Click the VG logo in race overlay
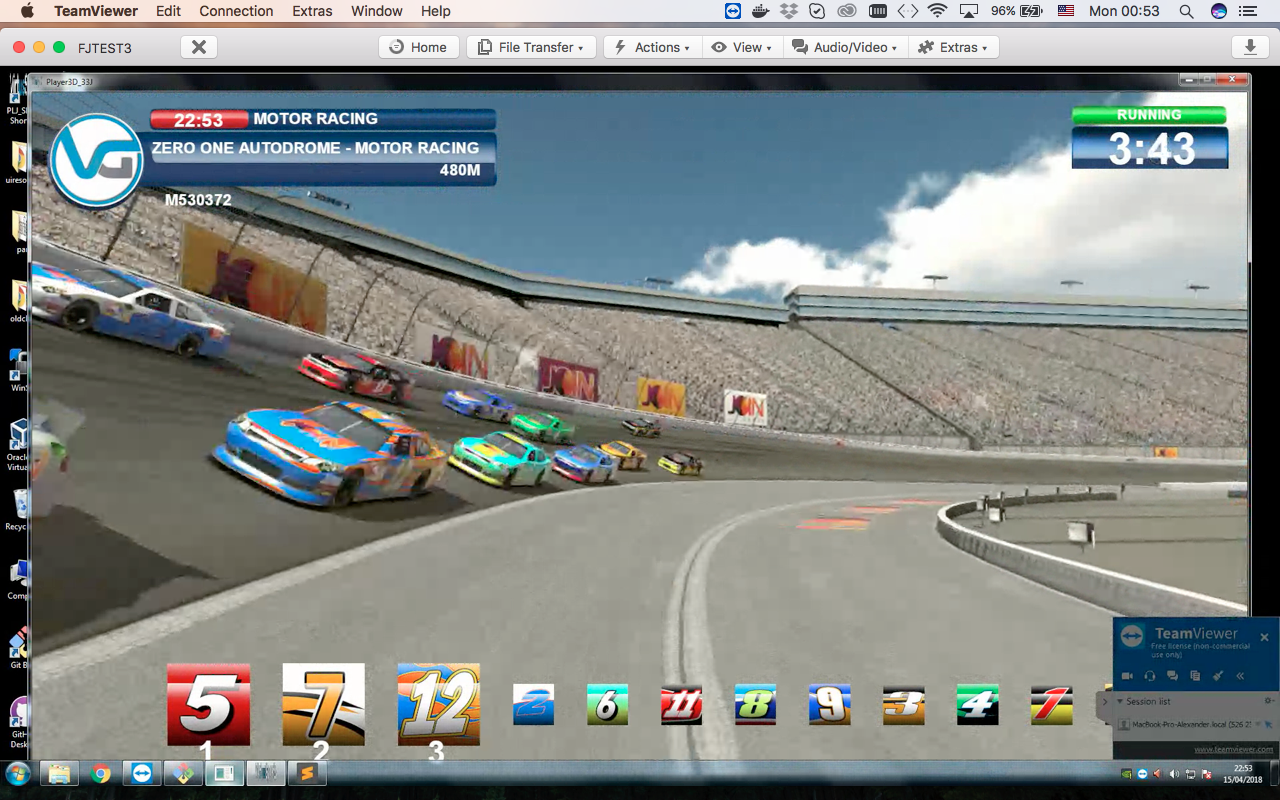Image resolution: width=1280 pixels, height=800 pixels. (96, 161)
